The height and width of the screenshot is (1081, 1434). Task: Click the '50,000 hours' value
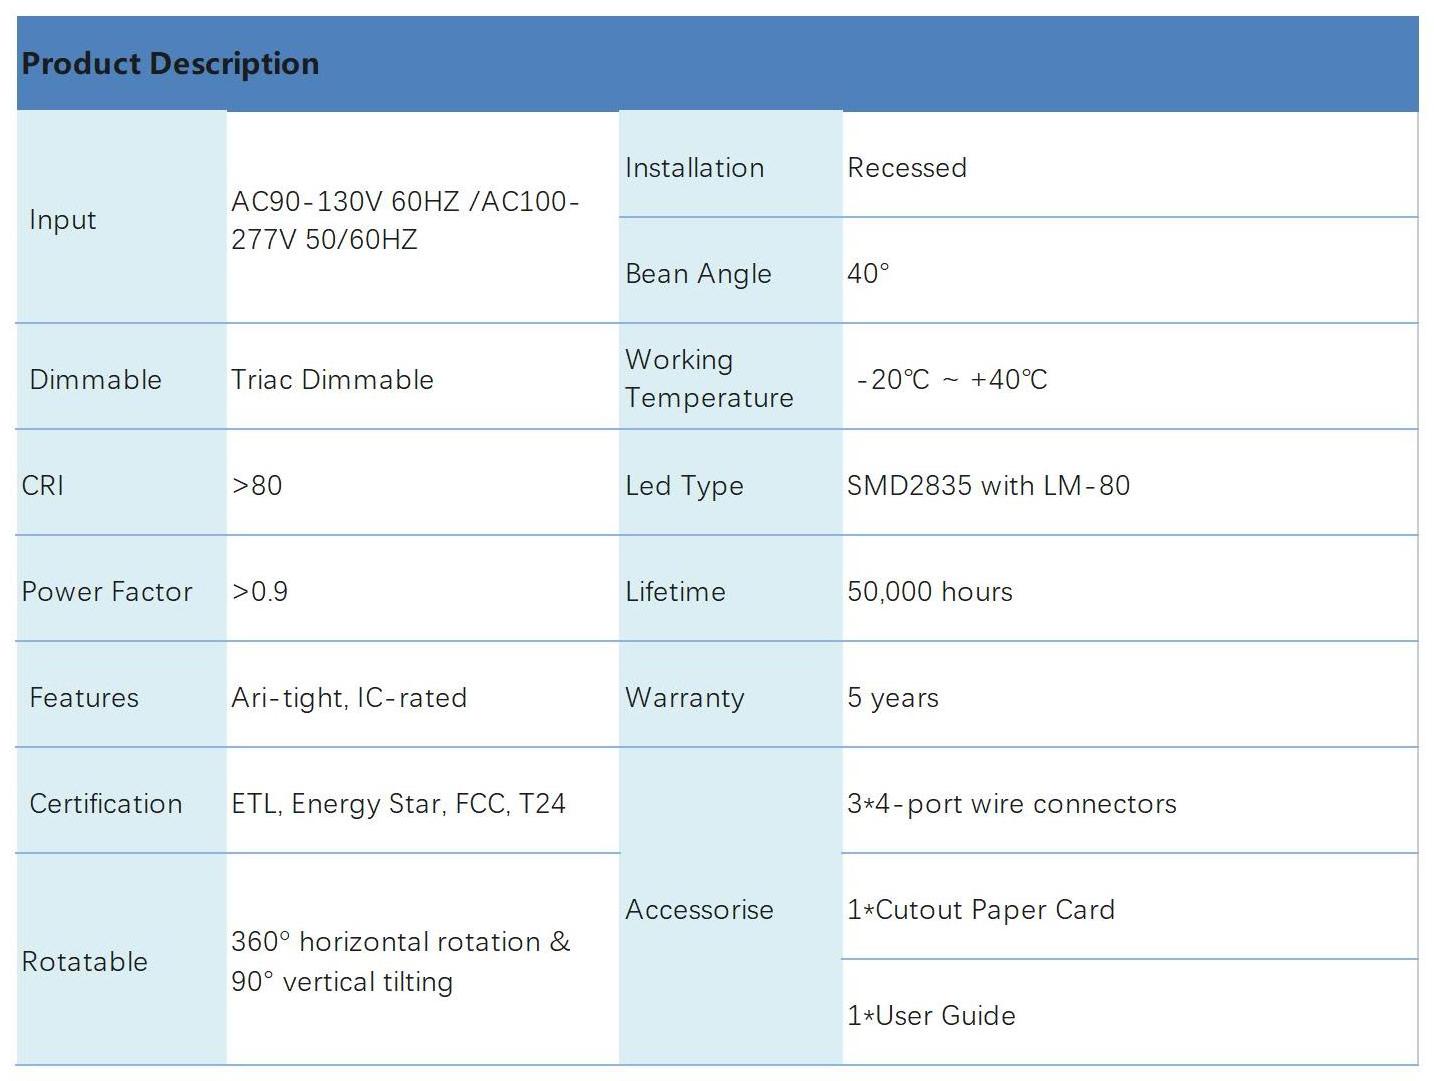929,592
